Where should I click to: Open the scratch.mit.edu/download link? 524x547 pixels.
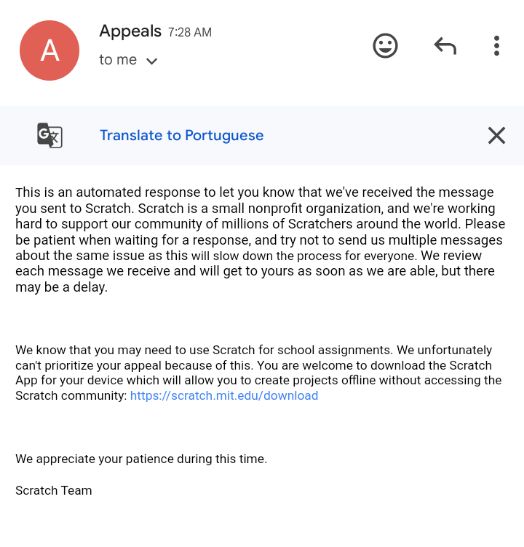224,396
